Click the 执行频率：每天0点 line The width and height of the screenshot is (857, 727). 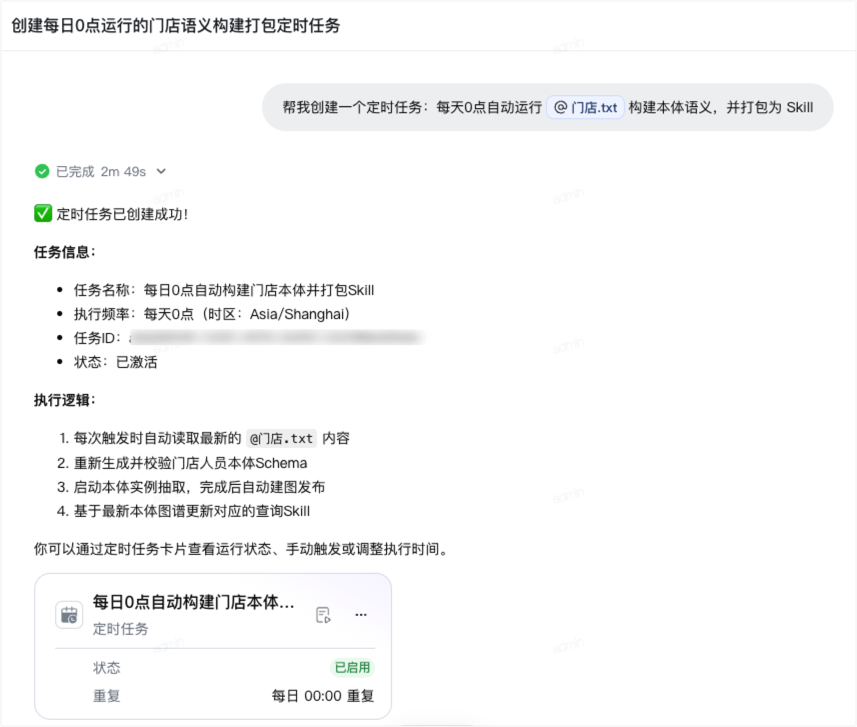[212, 314]
